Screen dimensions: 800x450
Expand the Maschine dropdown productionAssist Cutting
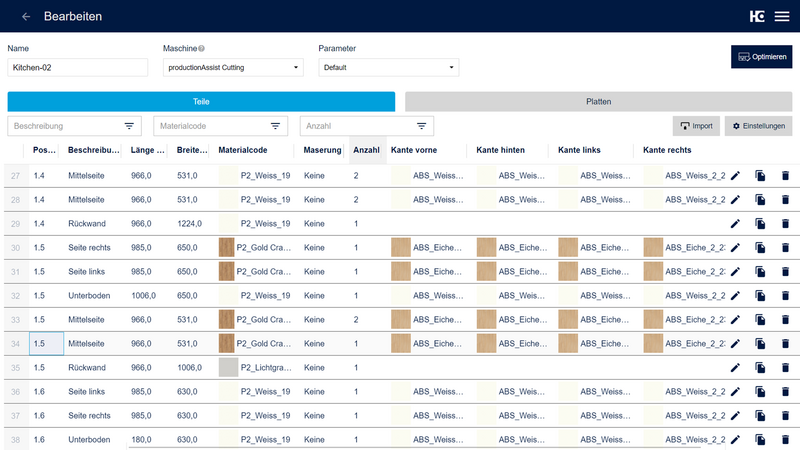232,68
